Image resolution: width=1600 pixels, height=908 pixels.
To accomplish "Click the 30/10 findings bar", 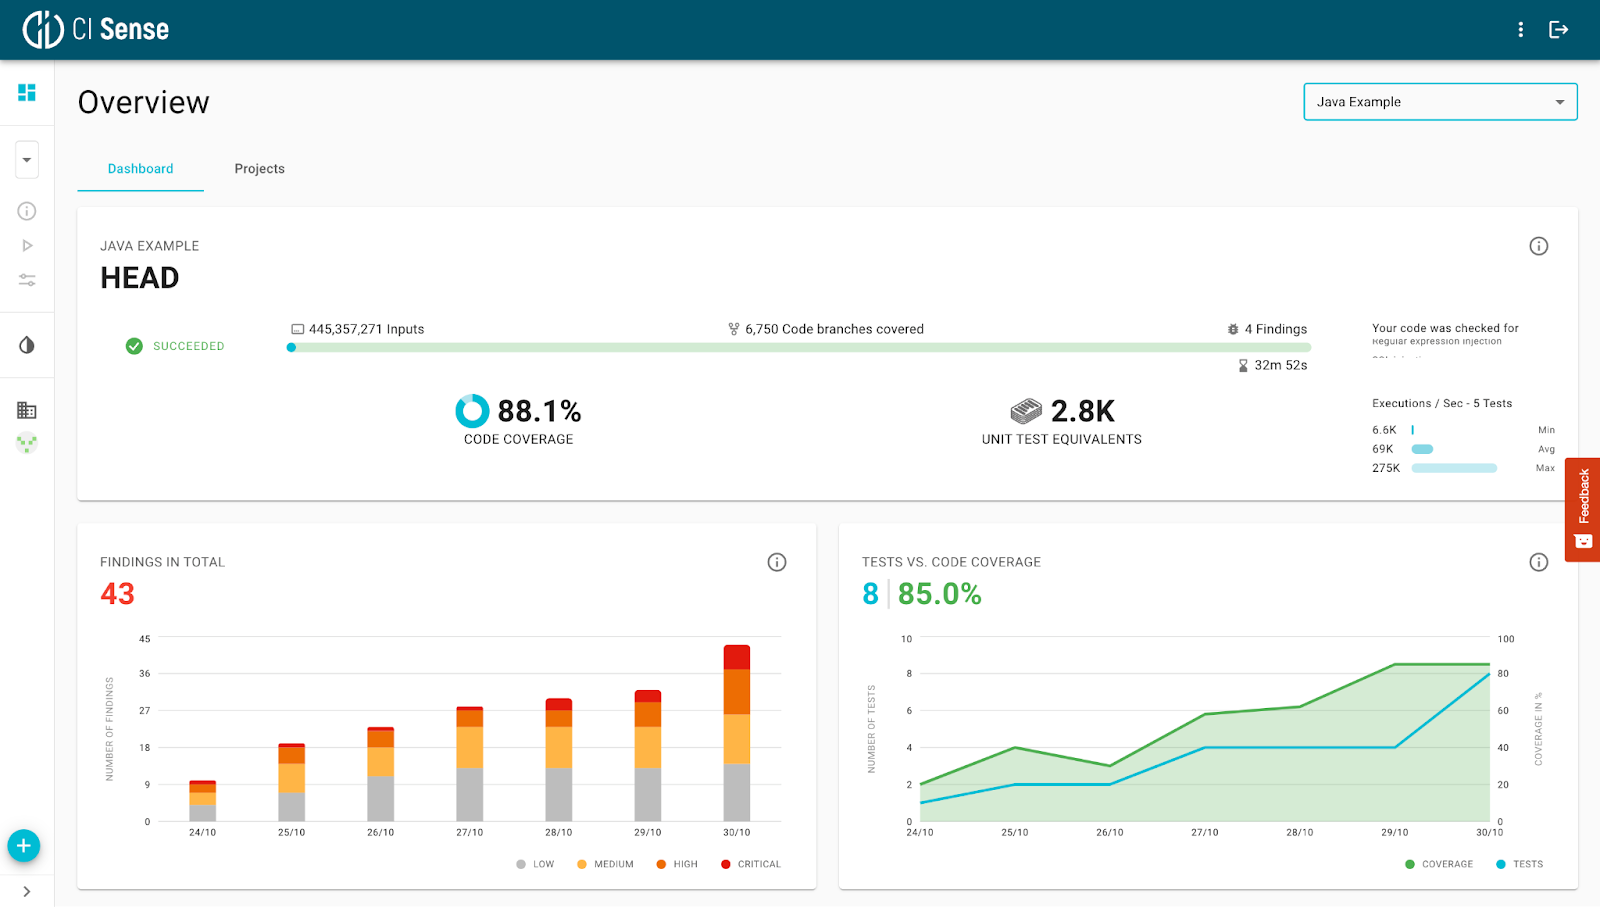I will tap(737, 733).
